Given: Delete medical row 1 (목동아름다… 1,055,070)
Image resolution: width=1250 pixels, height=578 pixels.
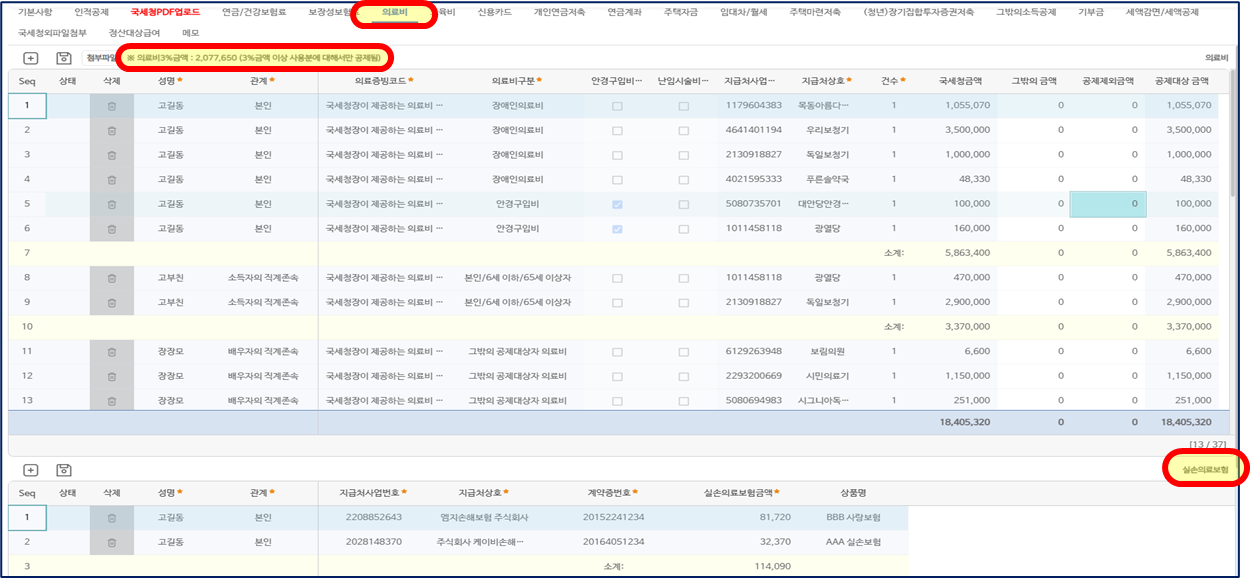Looking at the screenshot, I should pyautogui.click(x=112, y=105).
